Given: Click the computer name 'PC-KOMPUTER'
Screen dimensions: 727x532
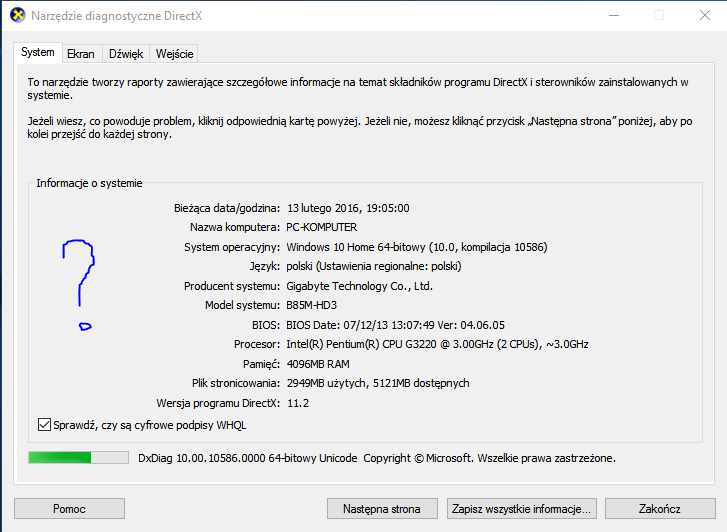Looking at the screenshot, I should coord(322,227).
